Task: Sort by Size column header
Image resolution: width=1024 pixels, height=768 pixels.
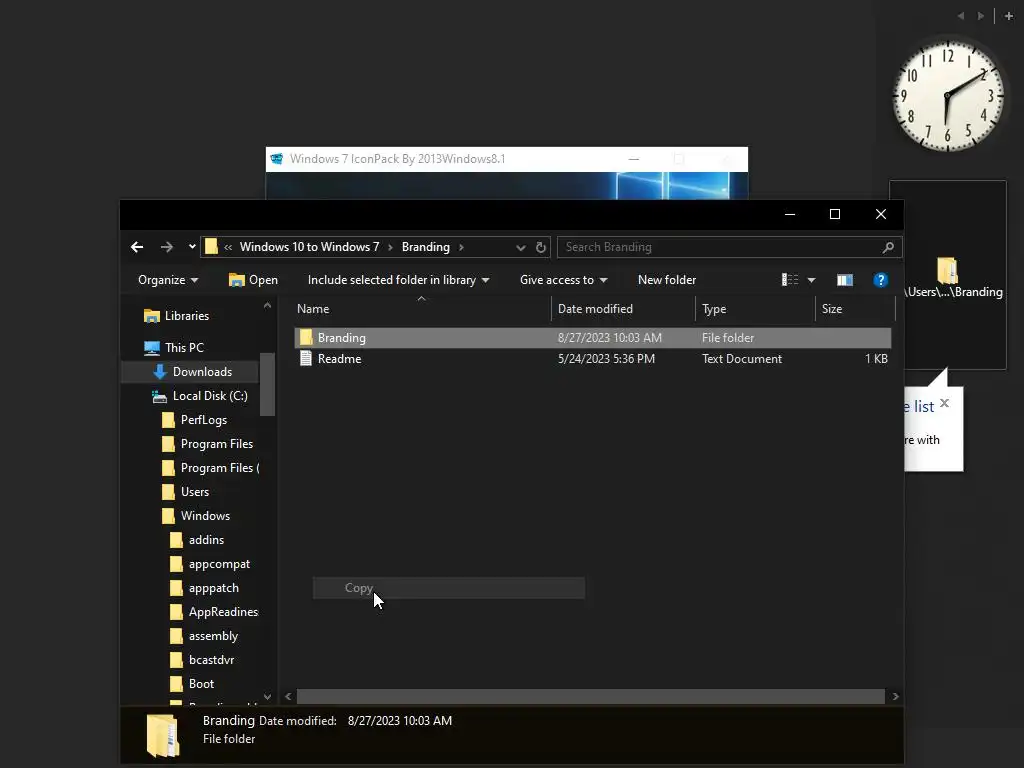Action: click(x=855, y=308)
